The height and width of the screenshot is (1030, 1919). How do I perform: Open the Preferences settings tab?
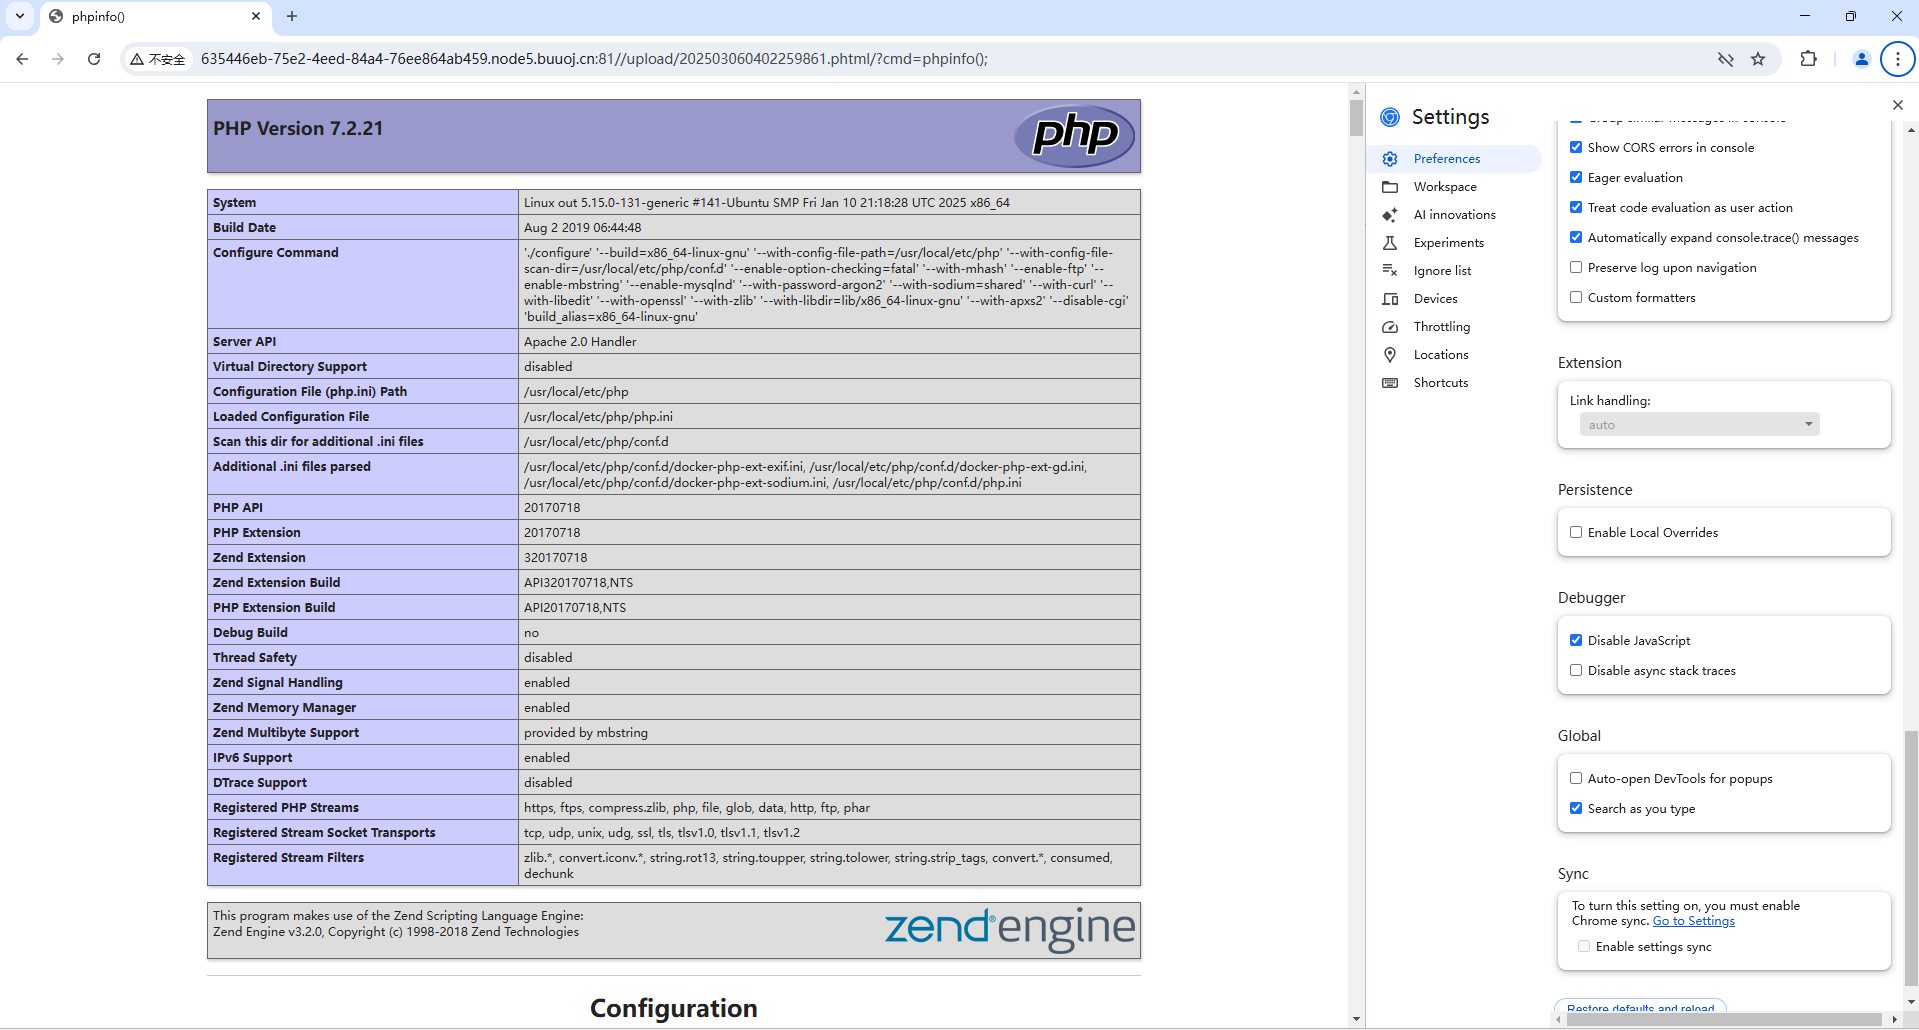click(x=1455, y=159)
